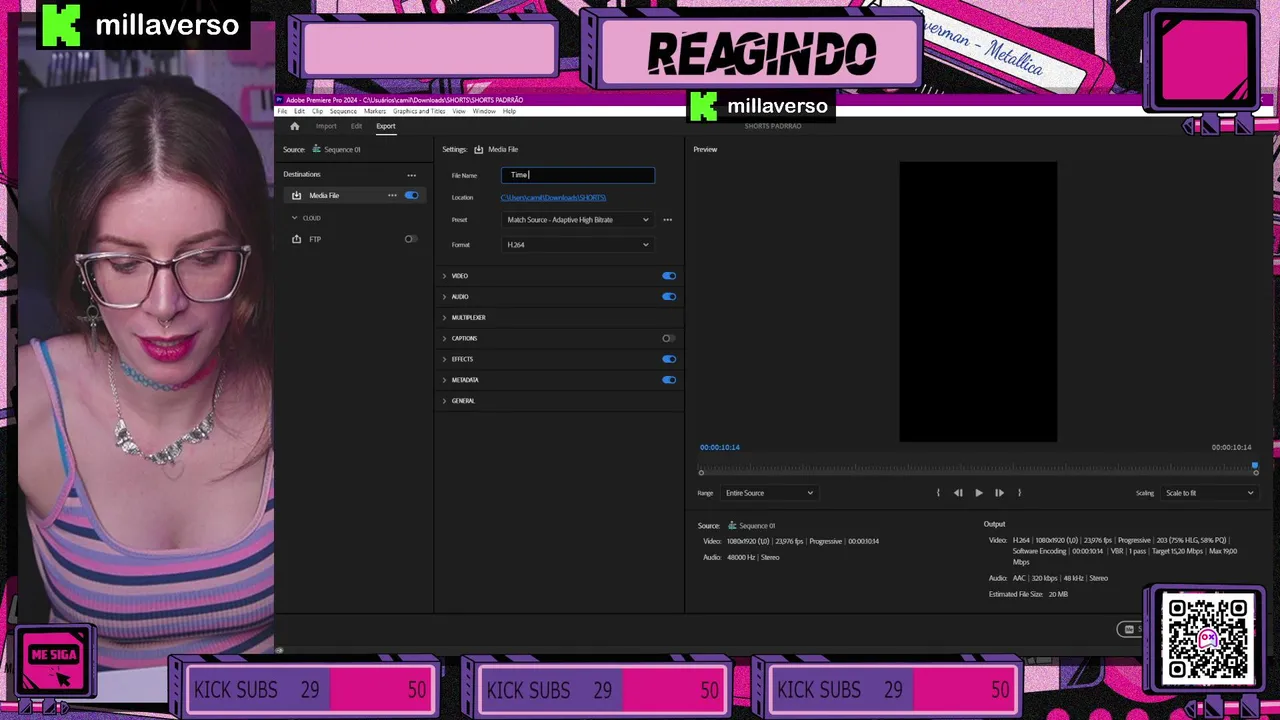Set Out point bracket in preview

tap(1019, 493)
